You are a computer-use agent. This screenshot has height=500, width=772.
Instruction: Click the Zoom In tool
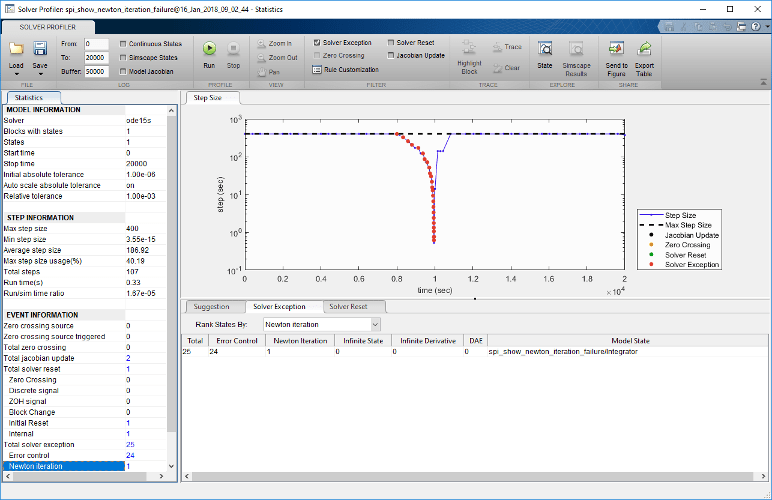coord(274,44)
